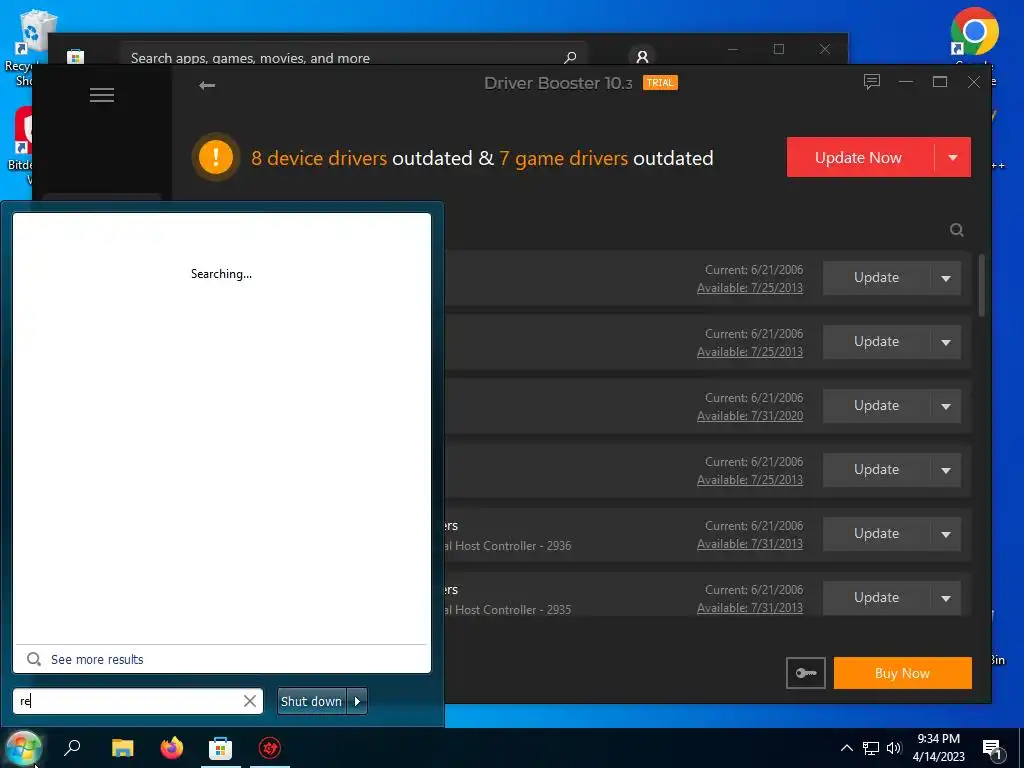1024x768 pixels.
Task: Open the Driver Booster hamburger menu
Action: pos(102,95)
